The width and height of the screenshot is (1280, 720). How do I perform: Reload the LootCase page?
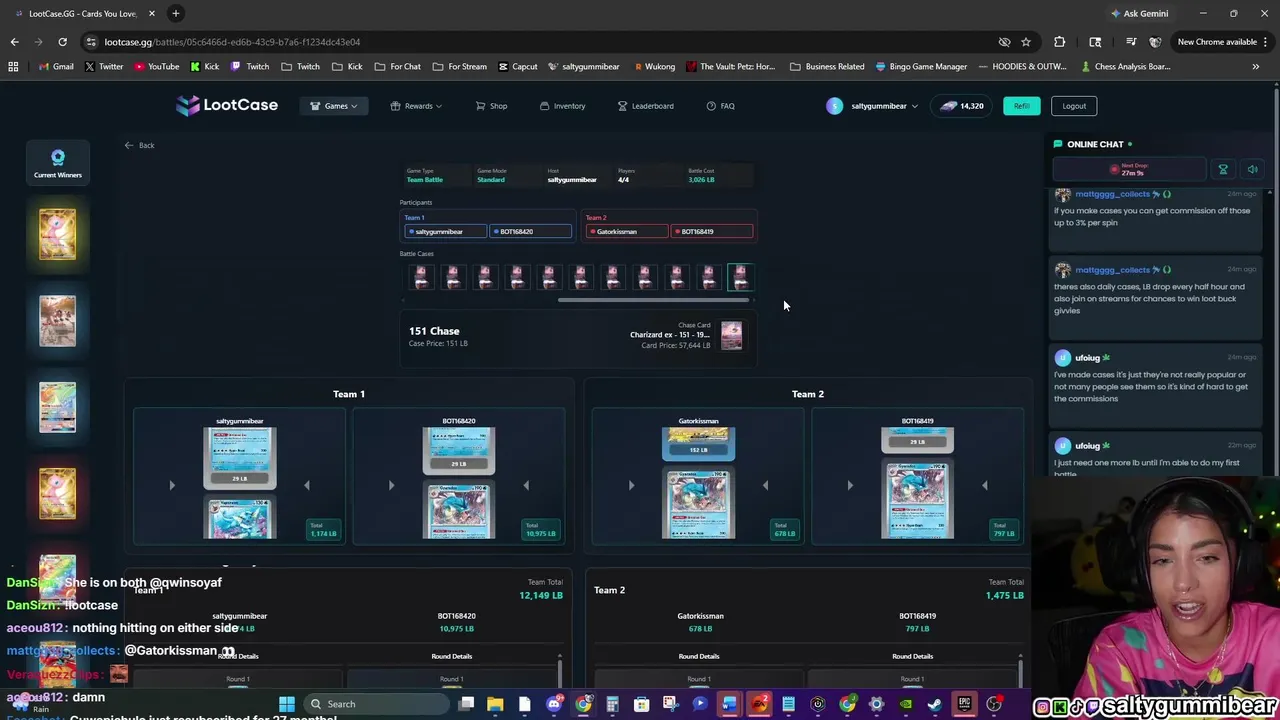point(62,42)
